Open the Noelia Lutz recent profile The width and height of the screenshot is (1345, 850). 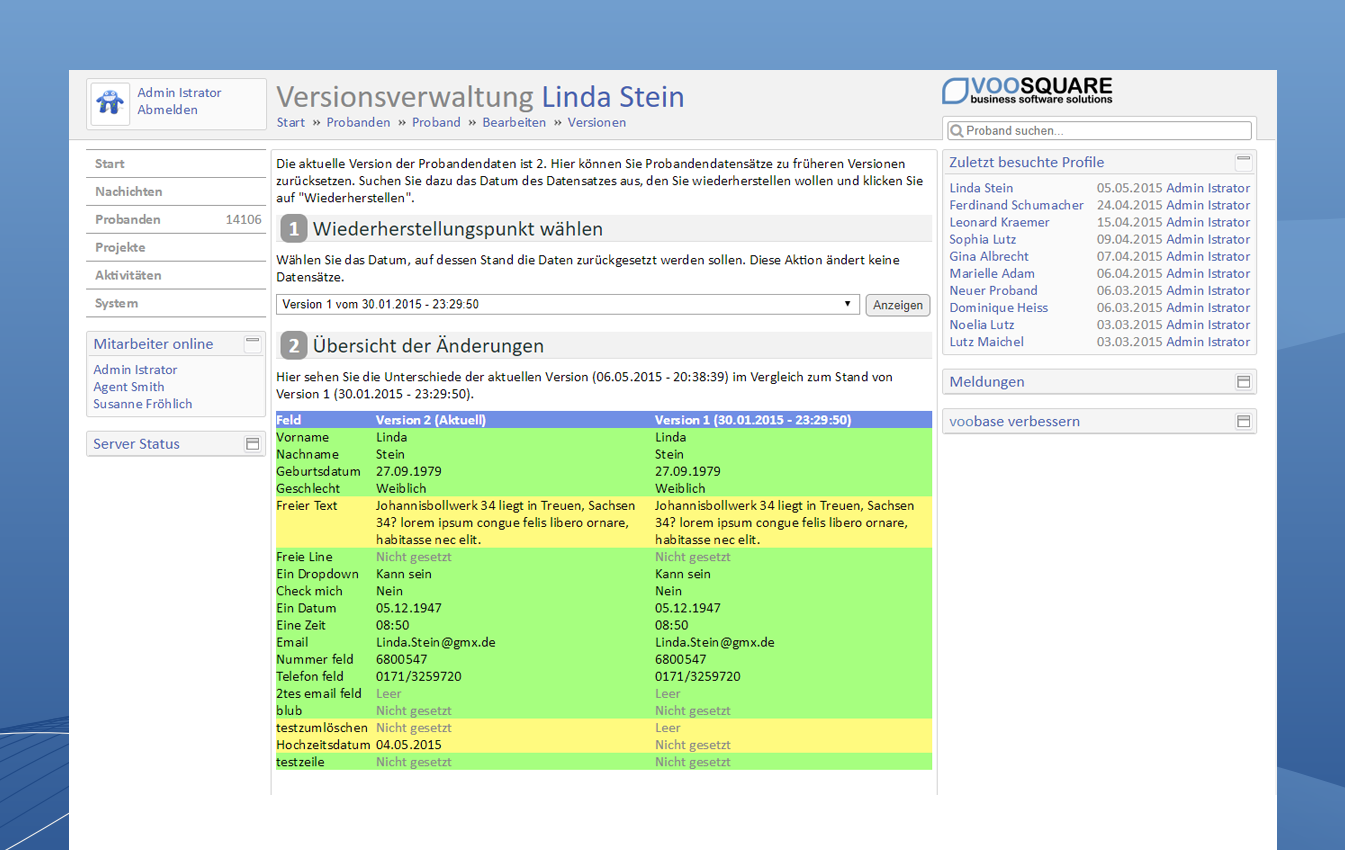pyautogui.click(x=981, y=324)
